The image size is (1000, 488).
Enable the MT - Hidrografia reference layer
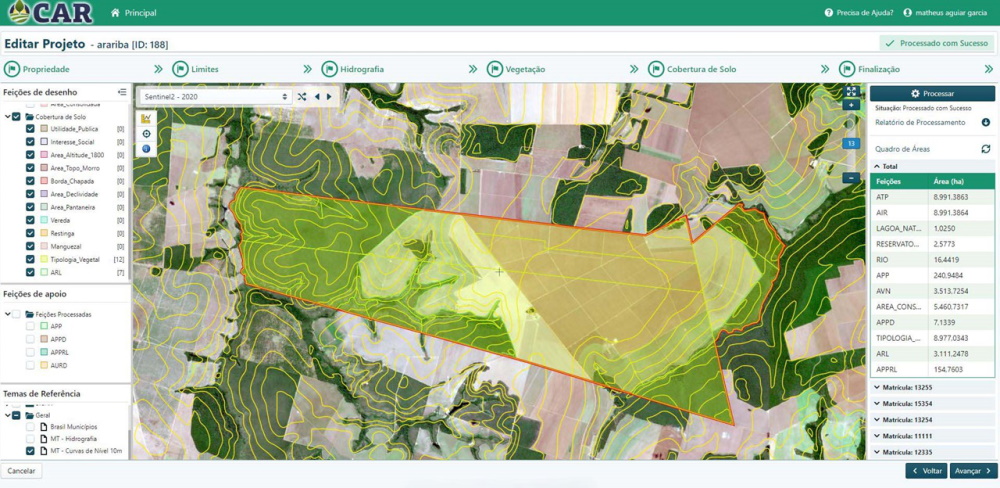[30, 439]
